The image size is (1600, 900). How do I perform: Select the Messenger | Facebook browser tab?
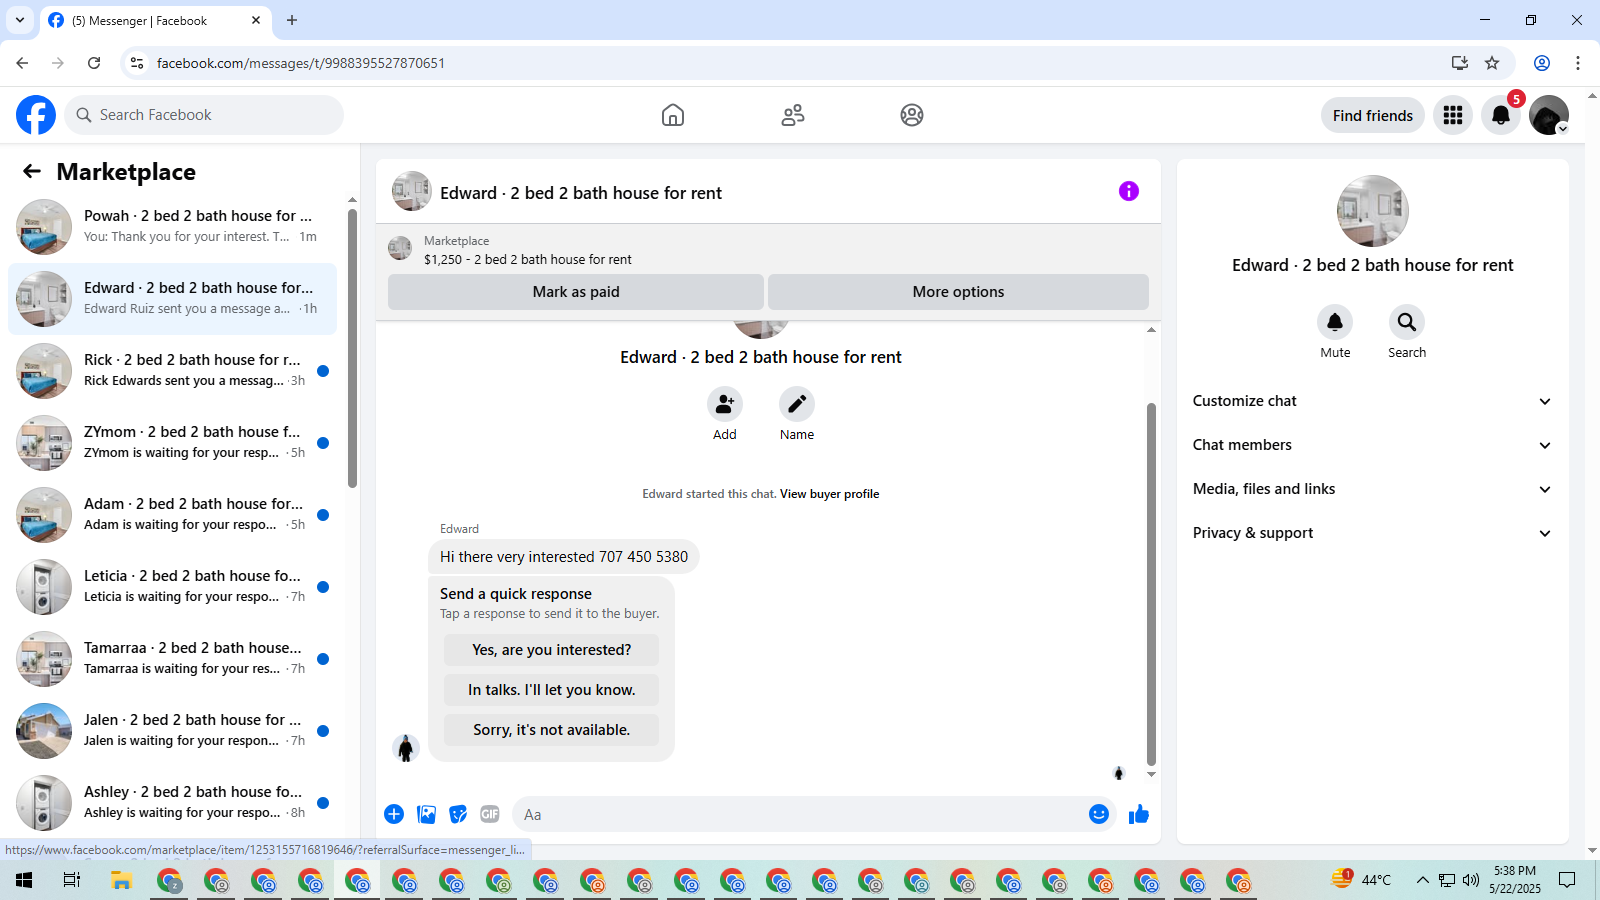click(x=155, y=20)
